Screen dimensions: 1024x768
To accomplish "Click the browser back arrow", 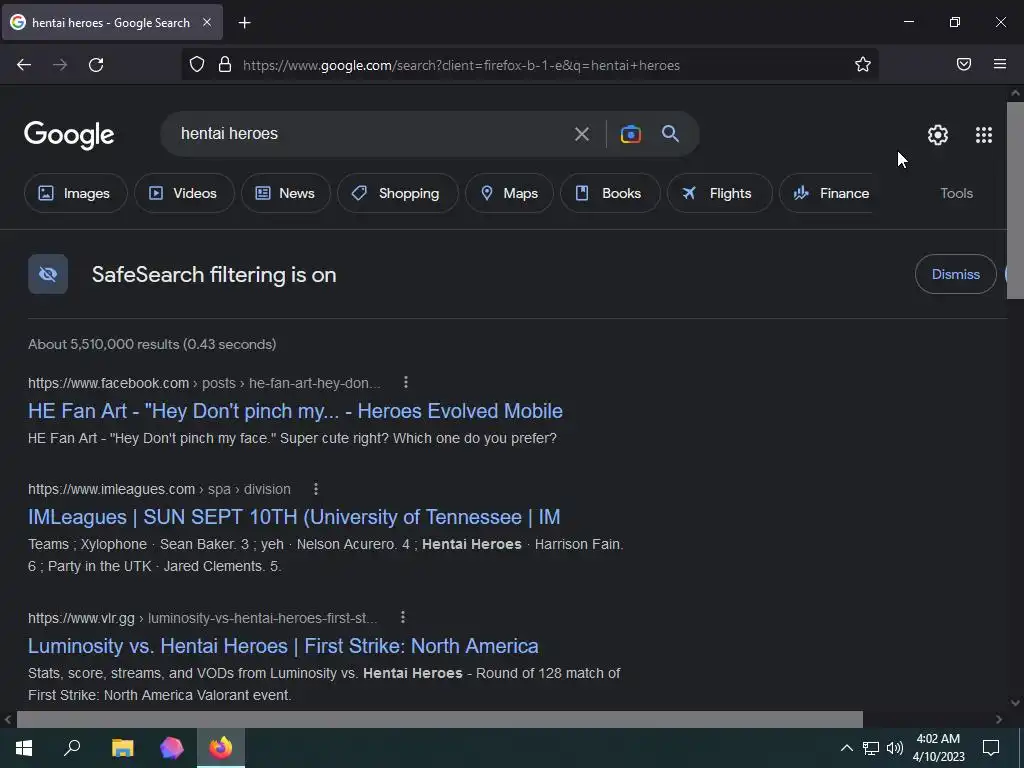I will [x=24, y=65].
